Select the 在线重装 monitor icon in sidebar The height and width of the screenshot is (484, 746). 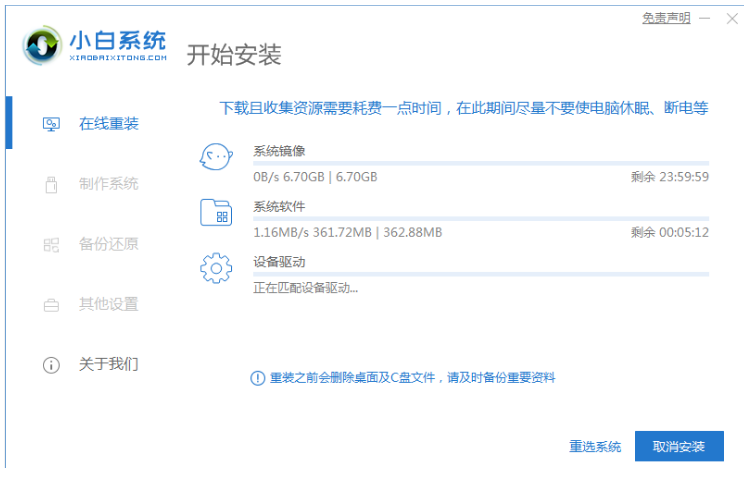tap(51, 124)
